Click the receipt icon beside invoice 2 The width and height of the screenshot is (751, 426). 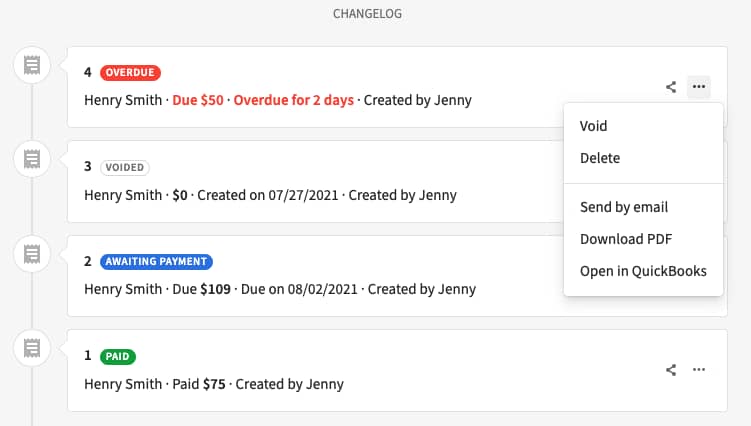[32, 253]
